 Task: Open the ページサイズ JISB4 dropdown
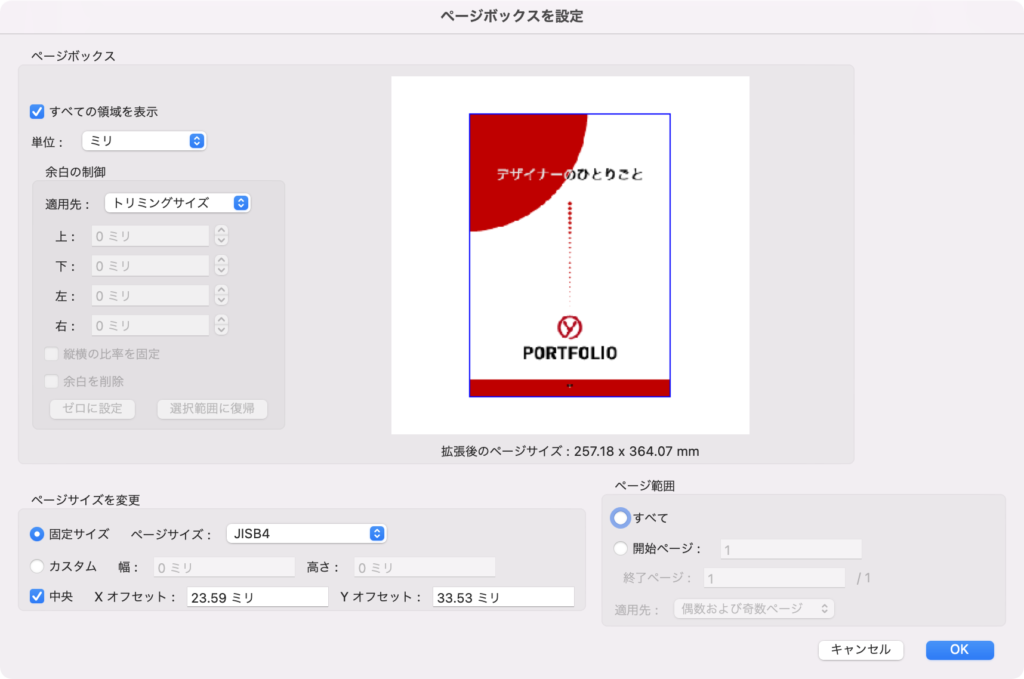pyautogui.click(x=306, y=533)
